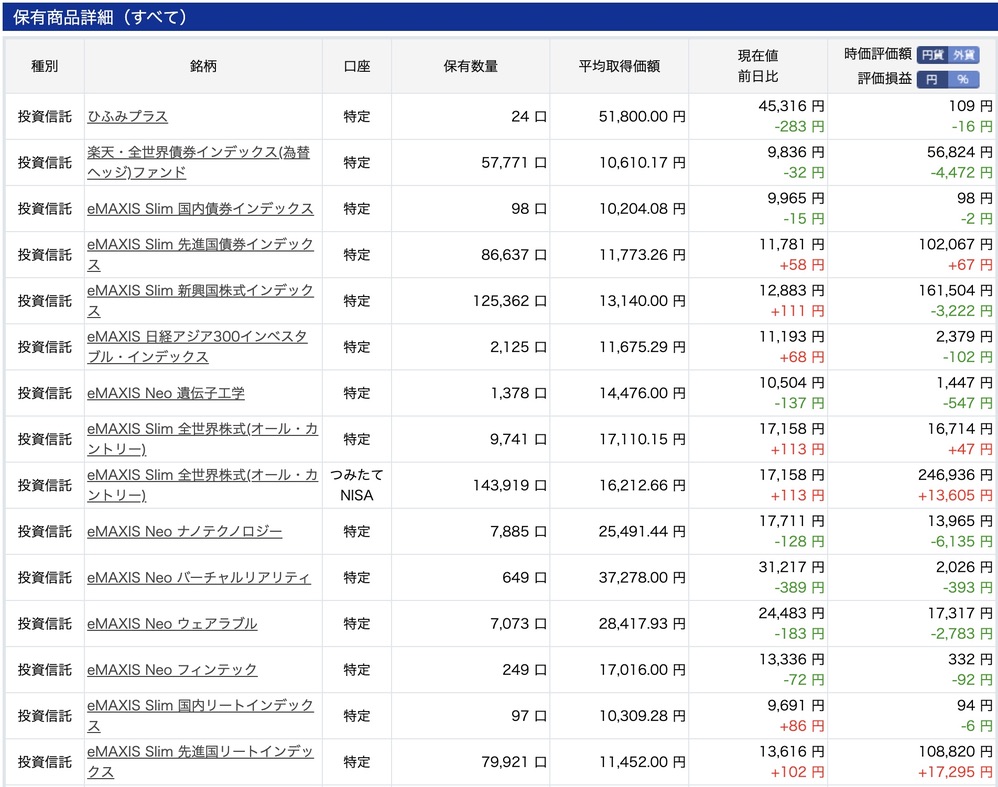Select average price 10,610.17 円
The width and height of the screenshot is (998, 787).
pyautogui.click(x=642, y=162)
